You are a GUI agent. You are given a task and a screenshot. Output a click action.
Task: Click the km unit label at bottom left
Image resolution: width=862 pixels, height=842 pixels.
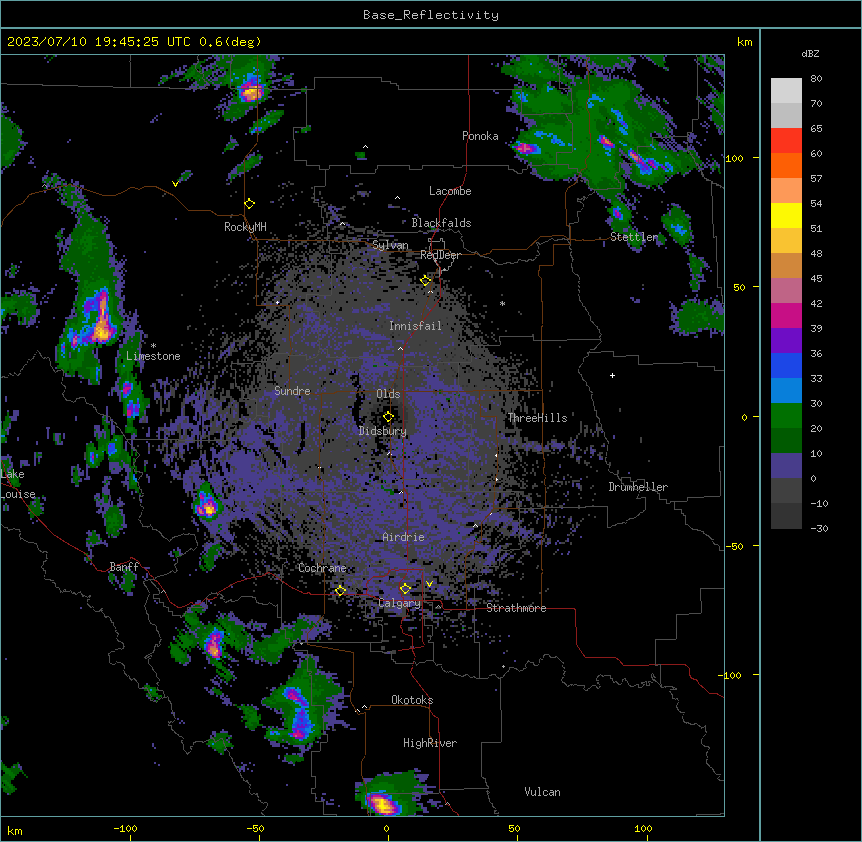click(15, 830)
